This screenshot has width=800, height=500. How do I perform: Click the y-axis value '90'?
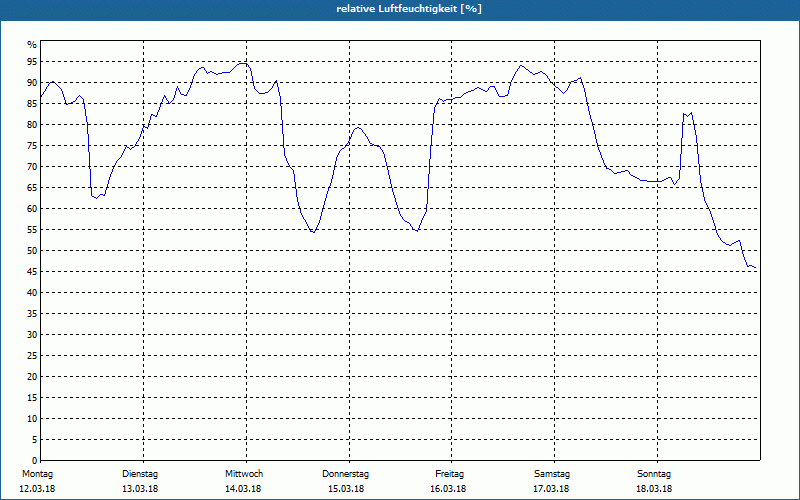(32, 83)
